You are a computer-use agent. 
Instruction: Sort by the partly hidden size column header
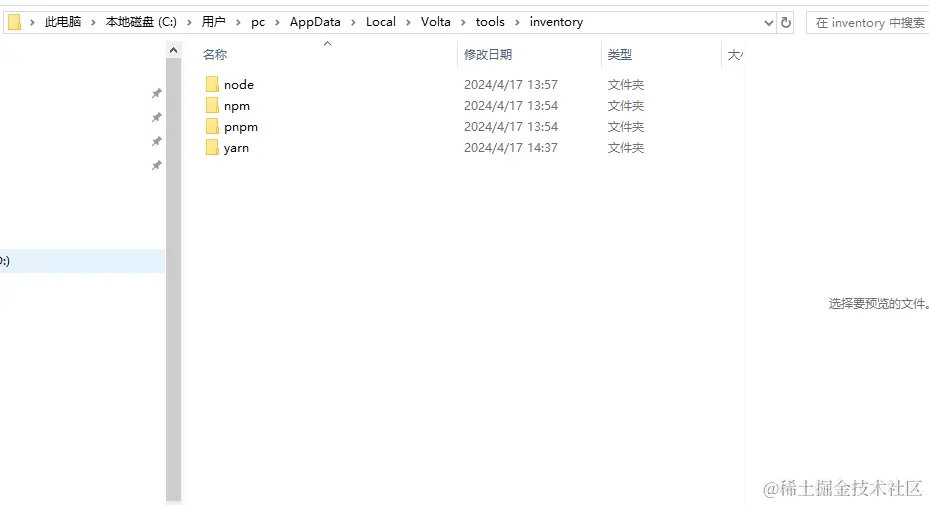tap(735, 55)
